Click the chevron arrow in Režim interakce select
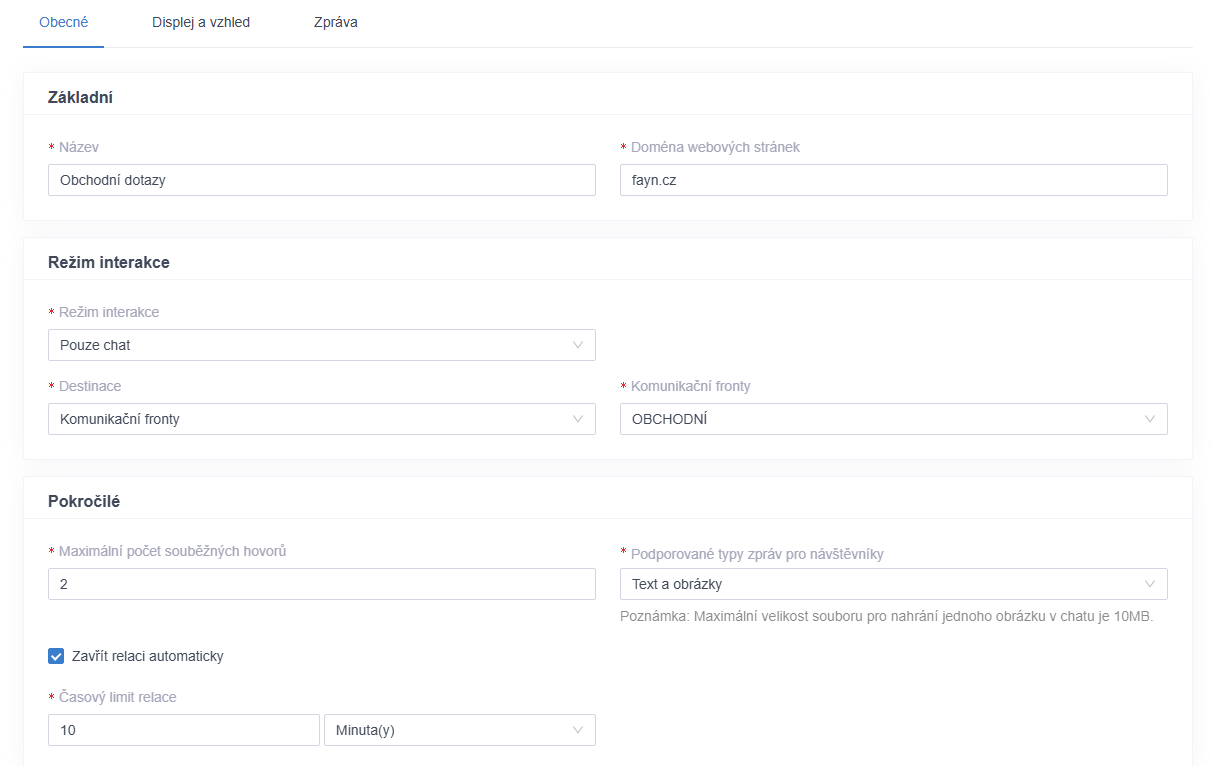Image resolution: width=1213 pixels, height=766 pixels. (577, 345)
